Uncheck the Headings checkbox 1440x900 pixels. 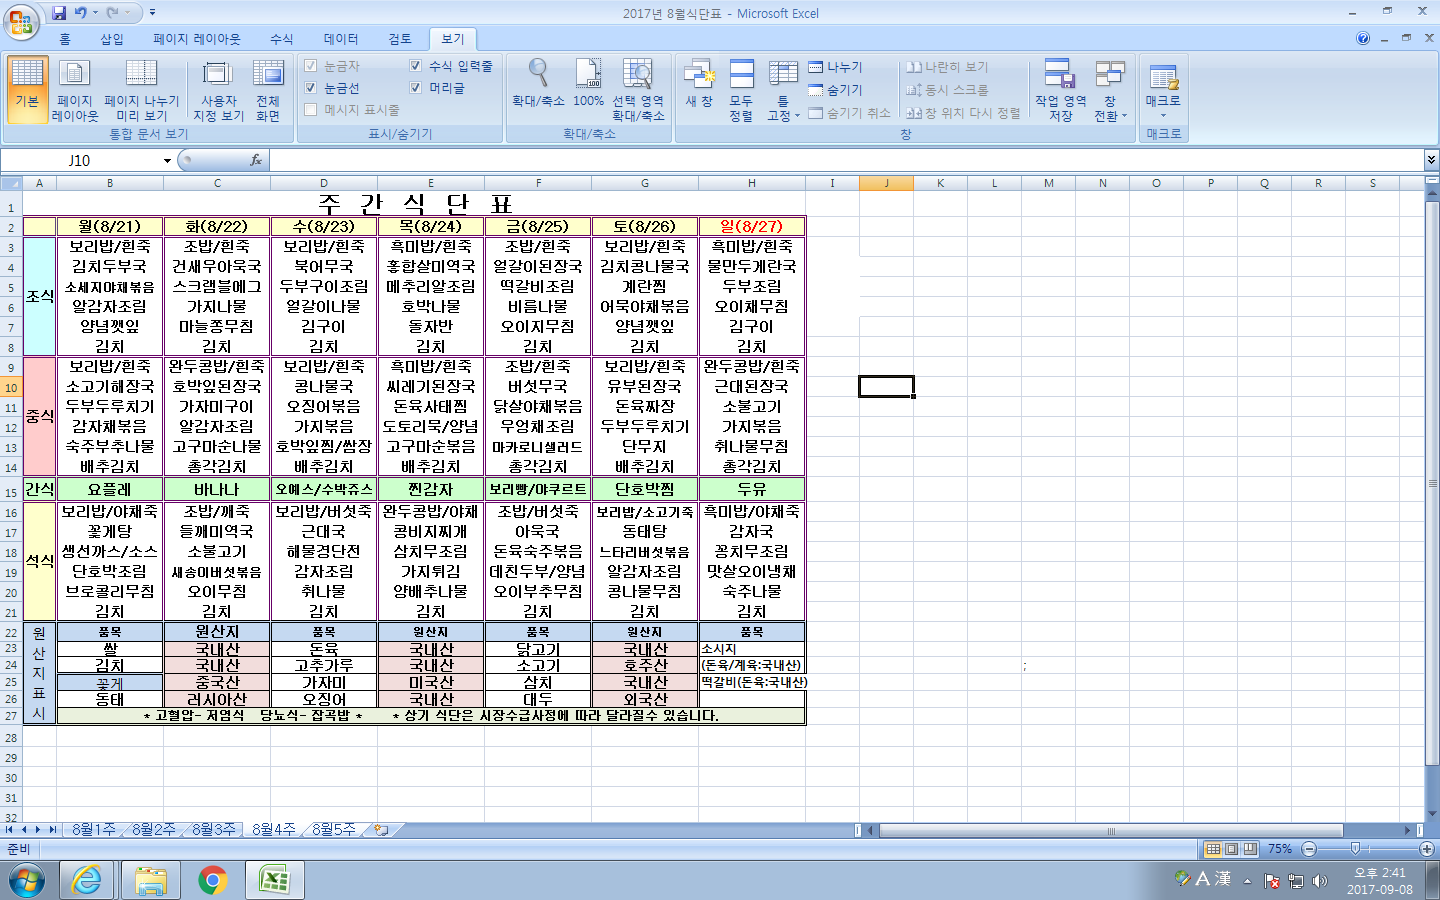[416, 88]
